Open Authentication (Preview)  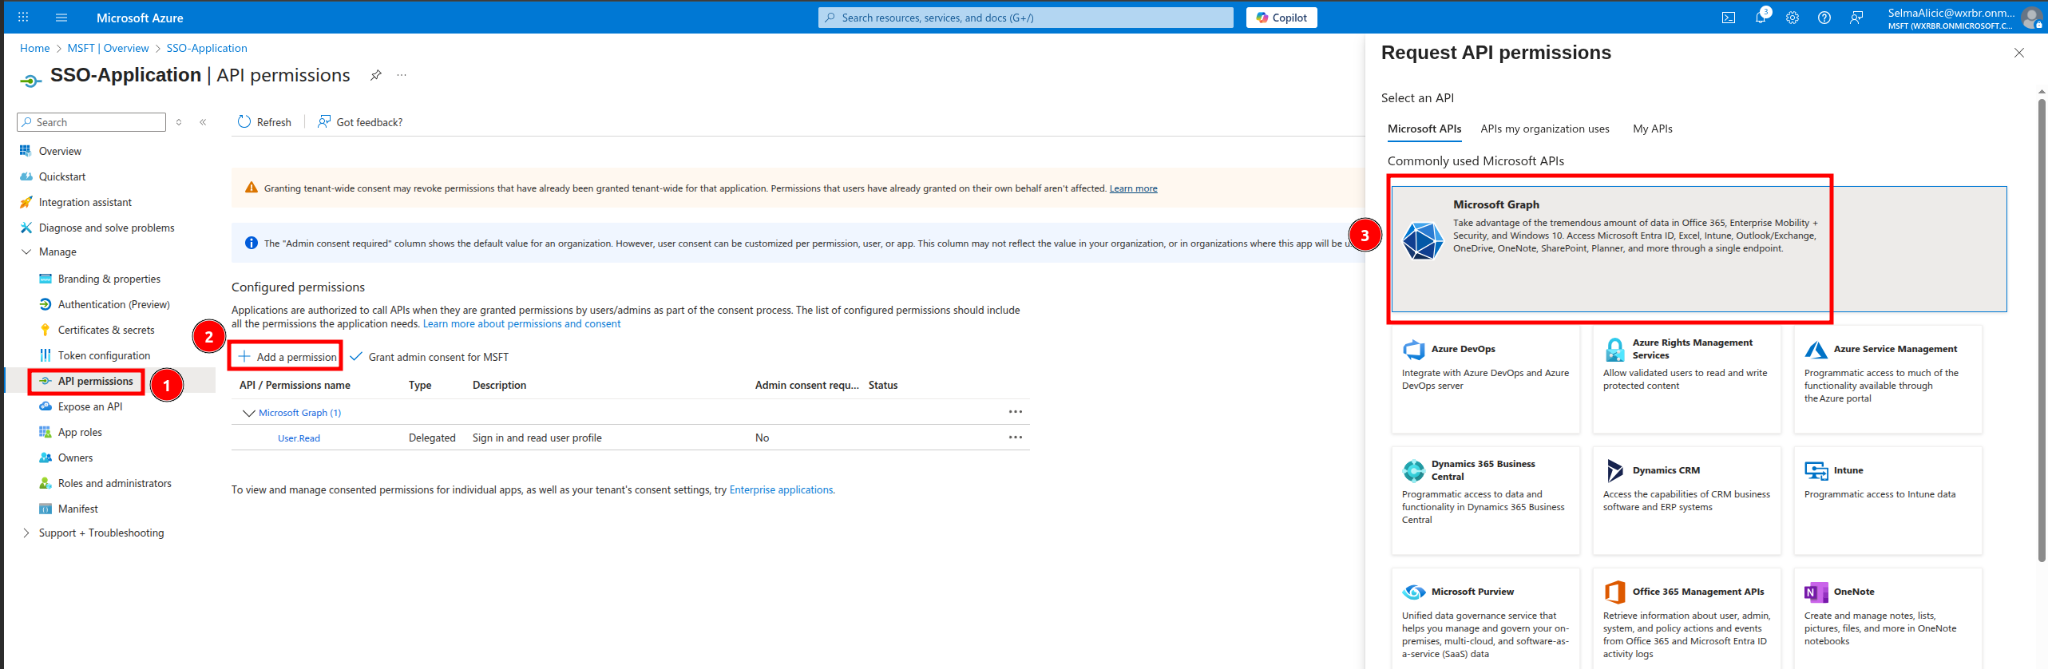(113, 304)
